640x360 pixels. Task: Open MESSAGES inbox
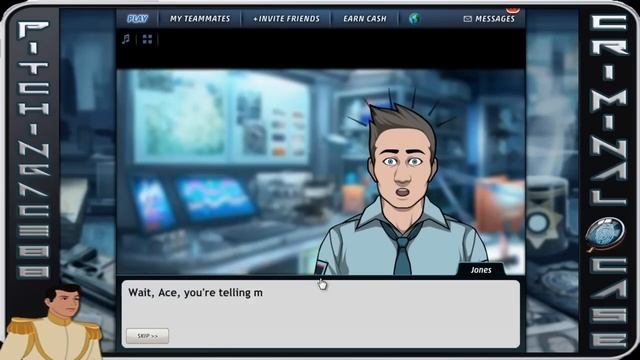[489, 19]
